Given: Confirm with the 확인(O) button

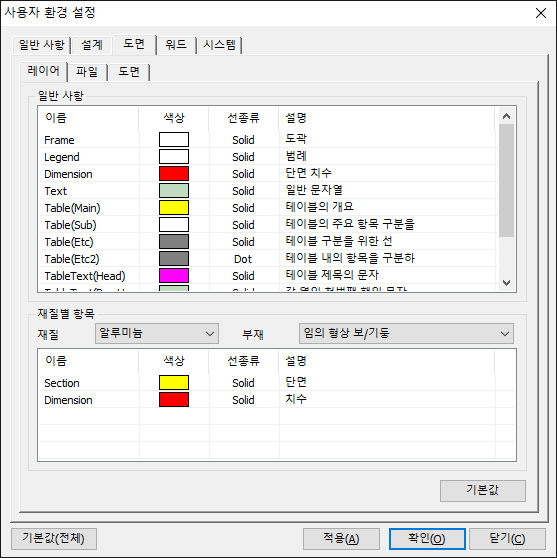Looking at the screenshot, I should point(427,538).
